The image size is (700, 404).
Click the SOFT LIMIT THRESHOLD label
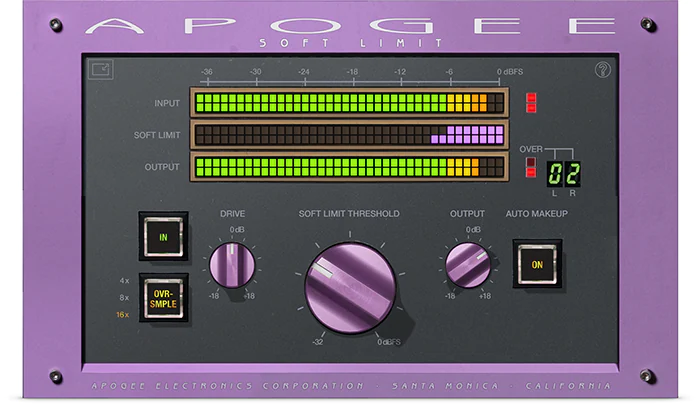pyautogui.click(x=349, y=214)
